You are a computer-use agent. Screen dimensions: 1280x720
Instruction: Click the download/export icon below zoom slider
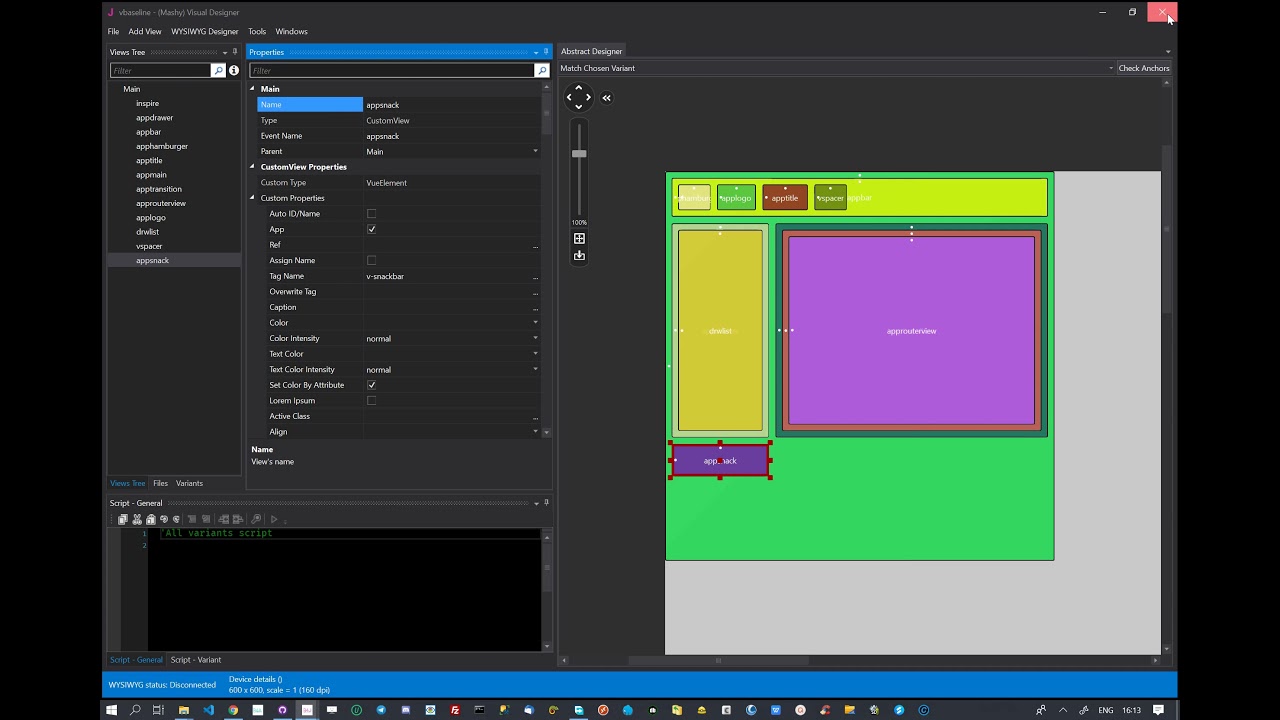tap(579, 256)
